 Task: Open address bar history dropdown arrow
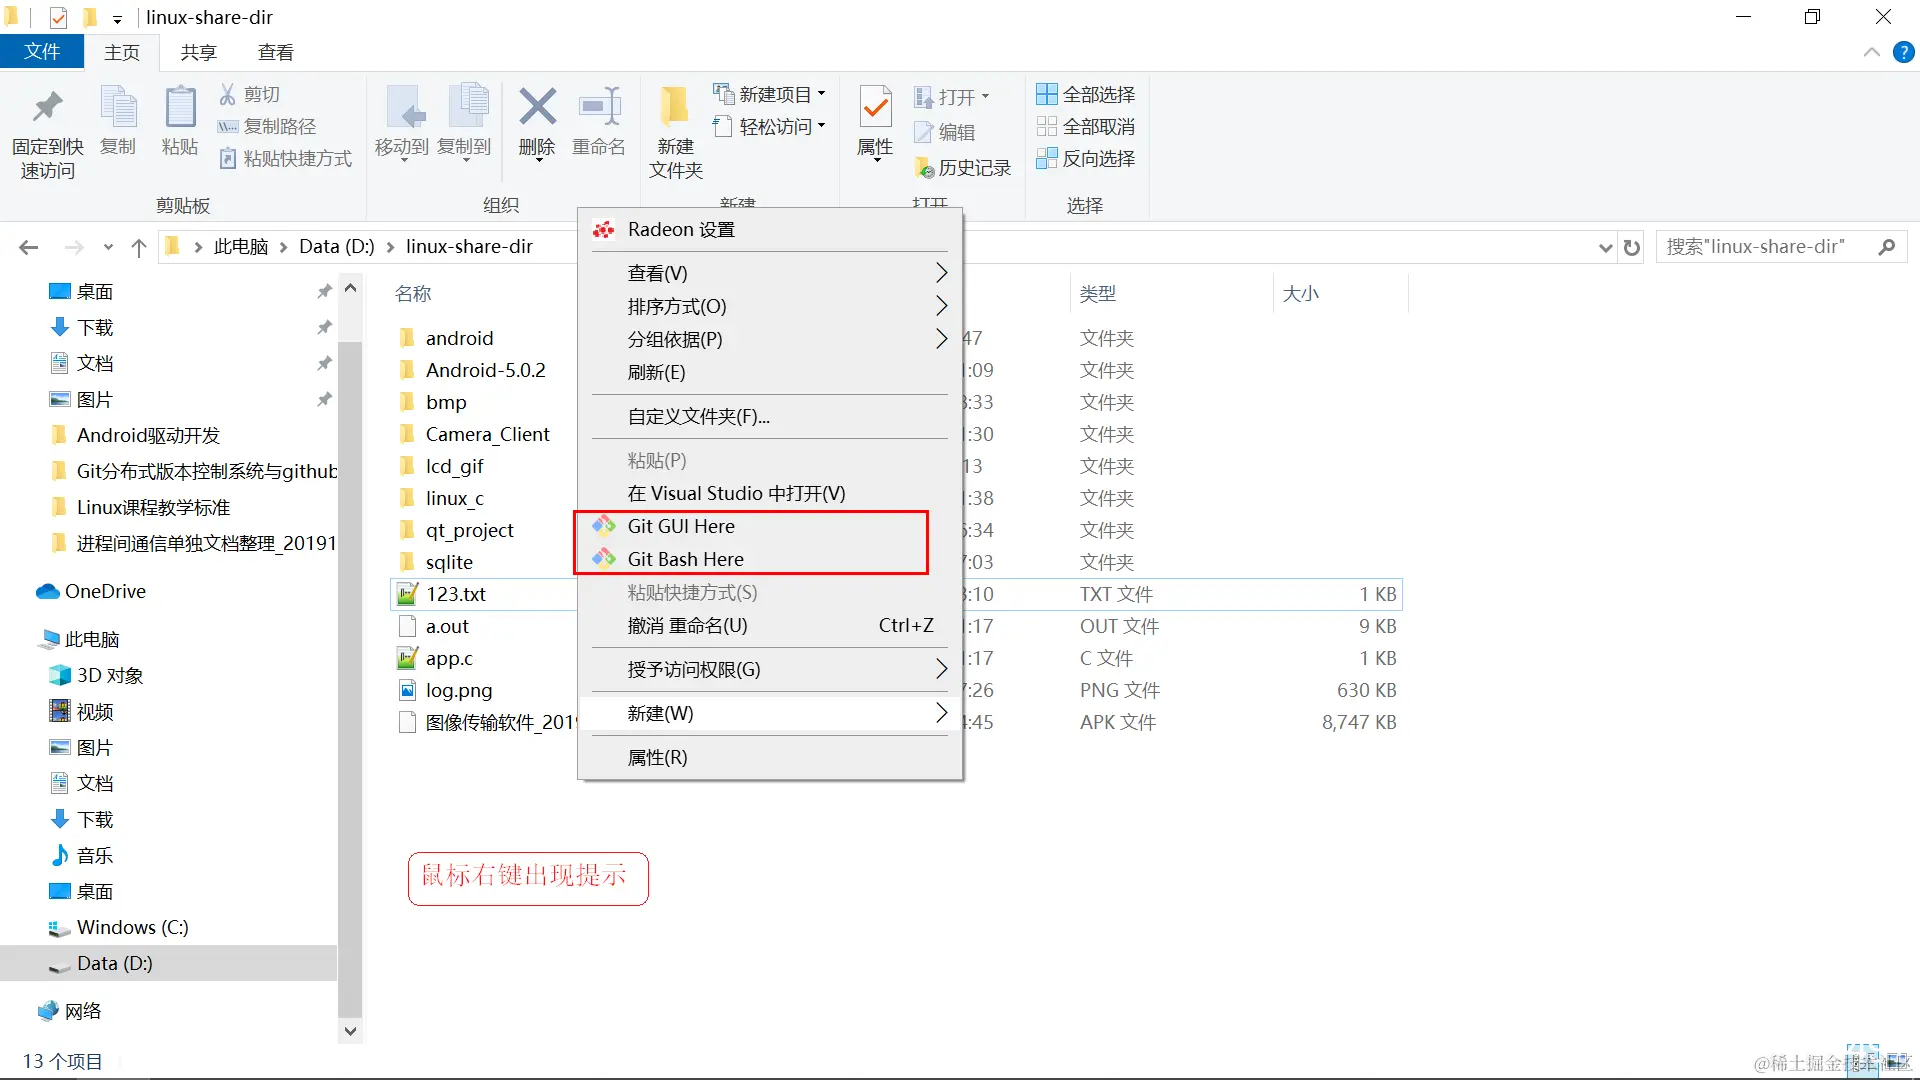pyautogui.click(x=1605, y=247)
